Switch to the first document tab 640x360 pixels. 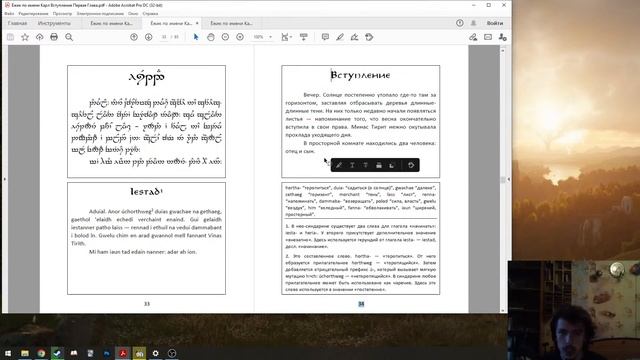tap(111, 23)
